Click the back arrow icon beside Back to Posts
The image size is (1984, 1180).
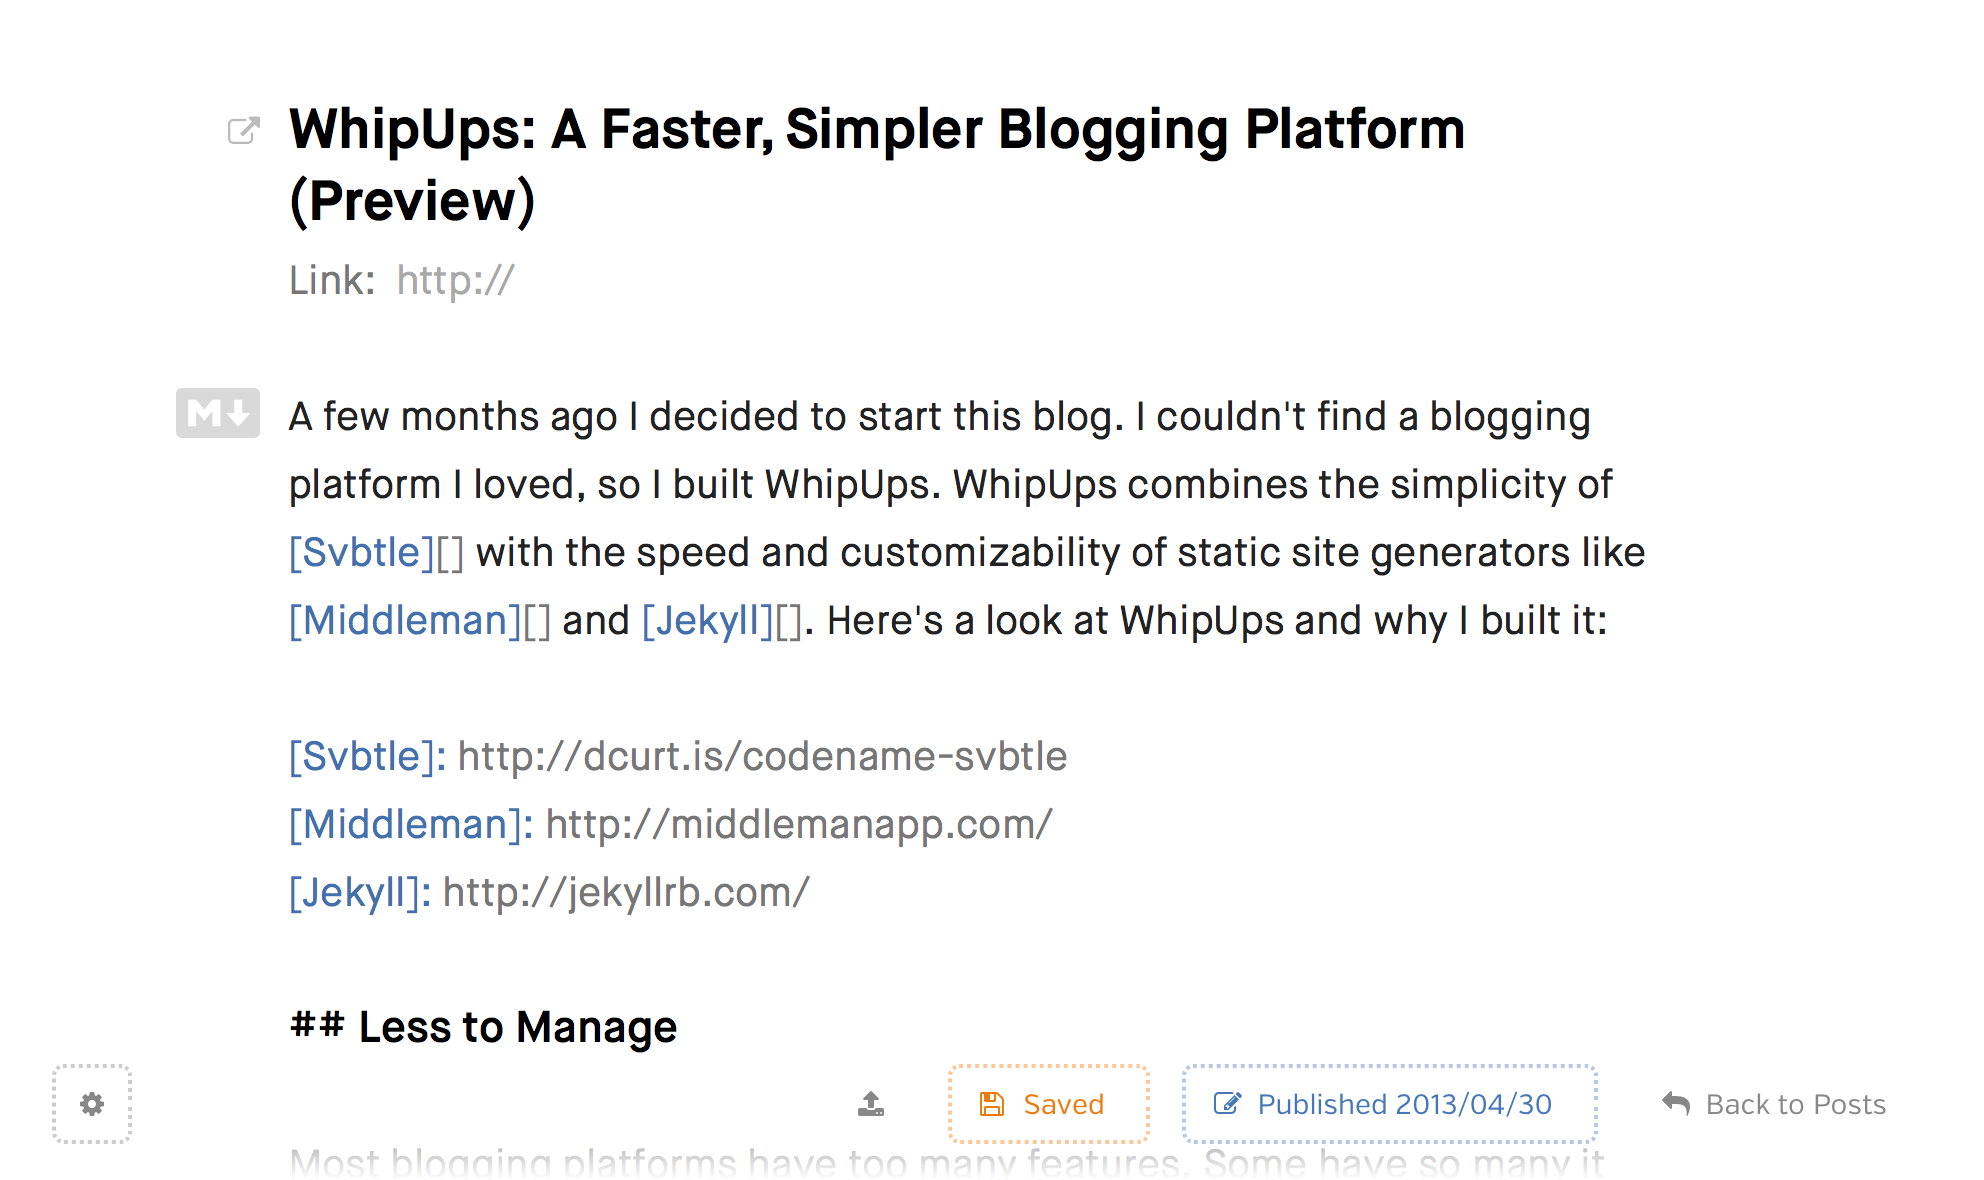pyautogui.click(x=1676, y=1104)
